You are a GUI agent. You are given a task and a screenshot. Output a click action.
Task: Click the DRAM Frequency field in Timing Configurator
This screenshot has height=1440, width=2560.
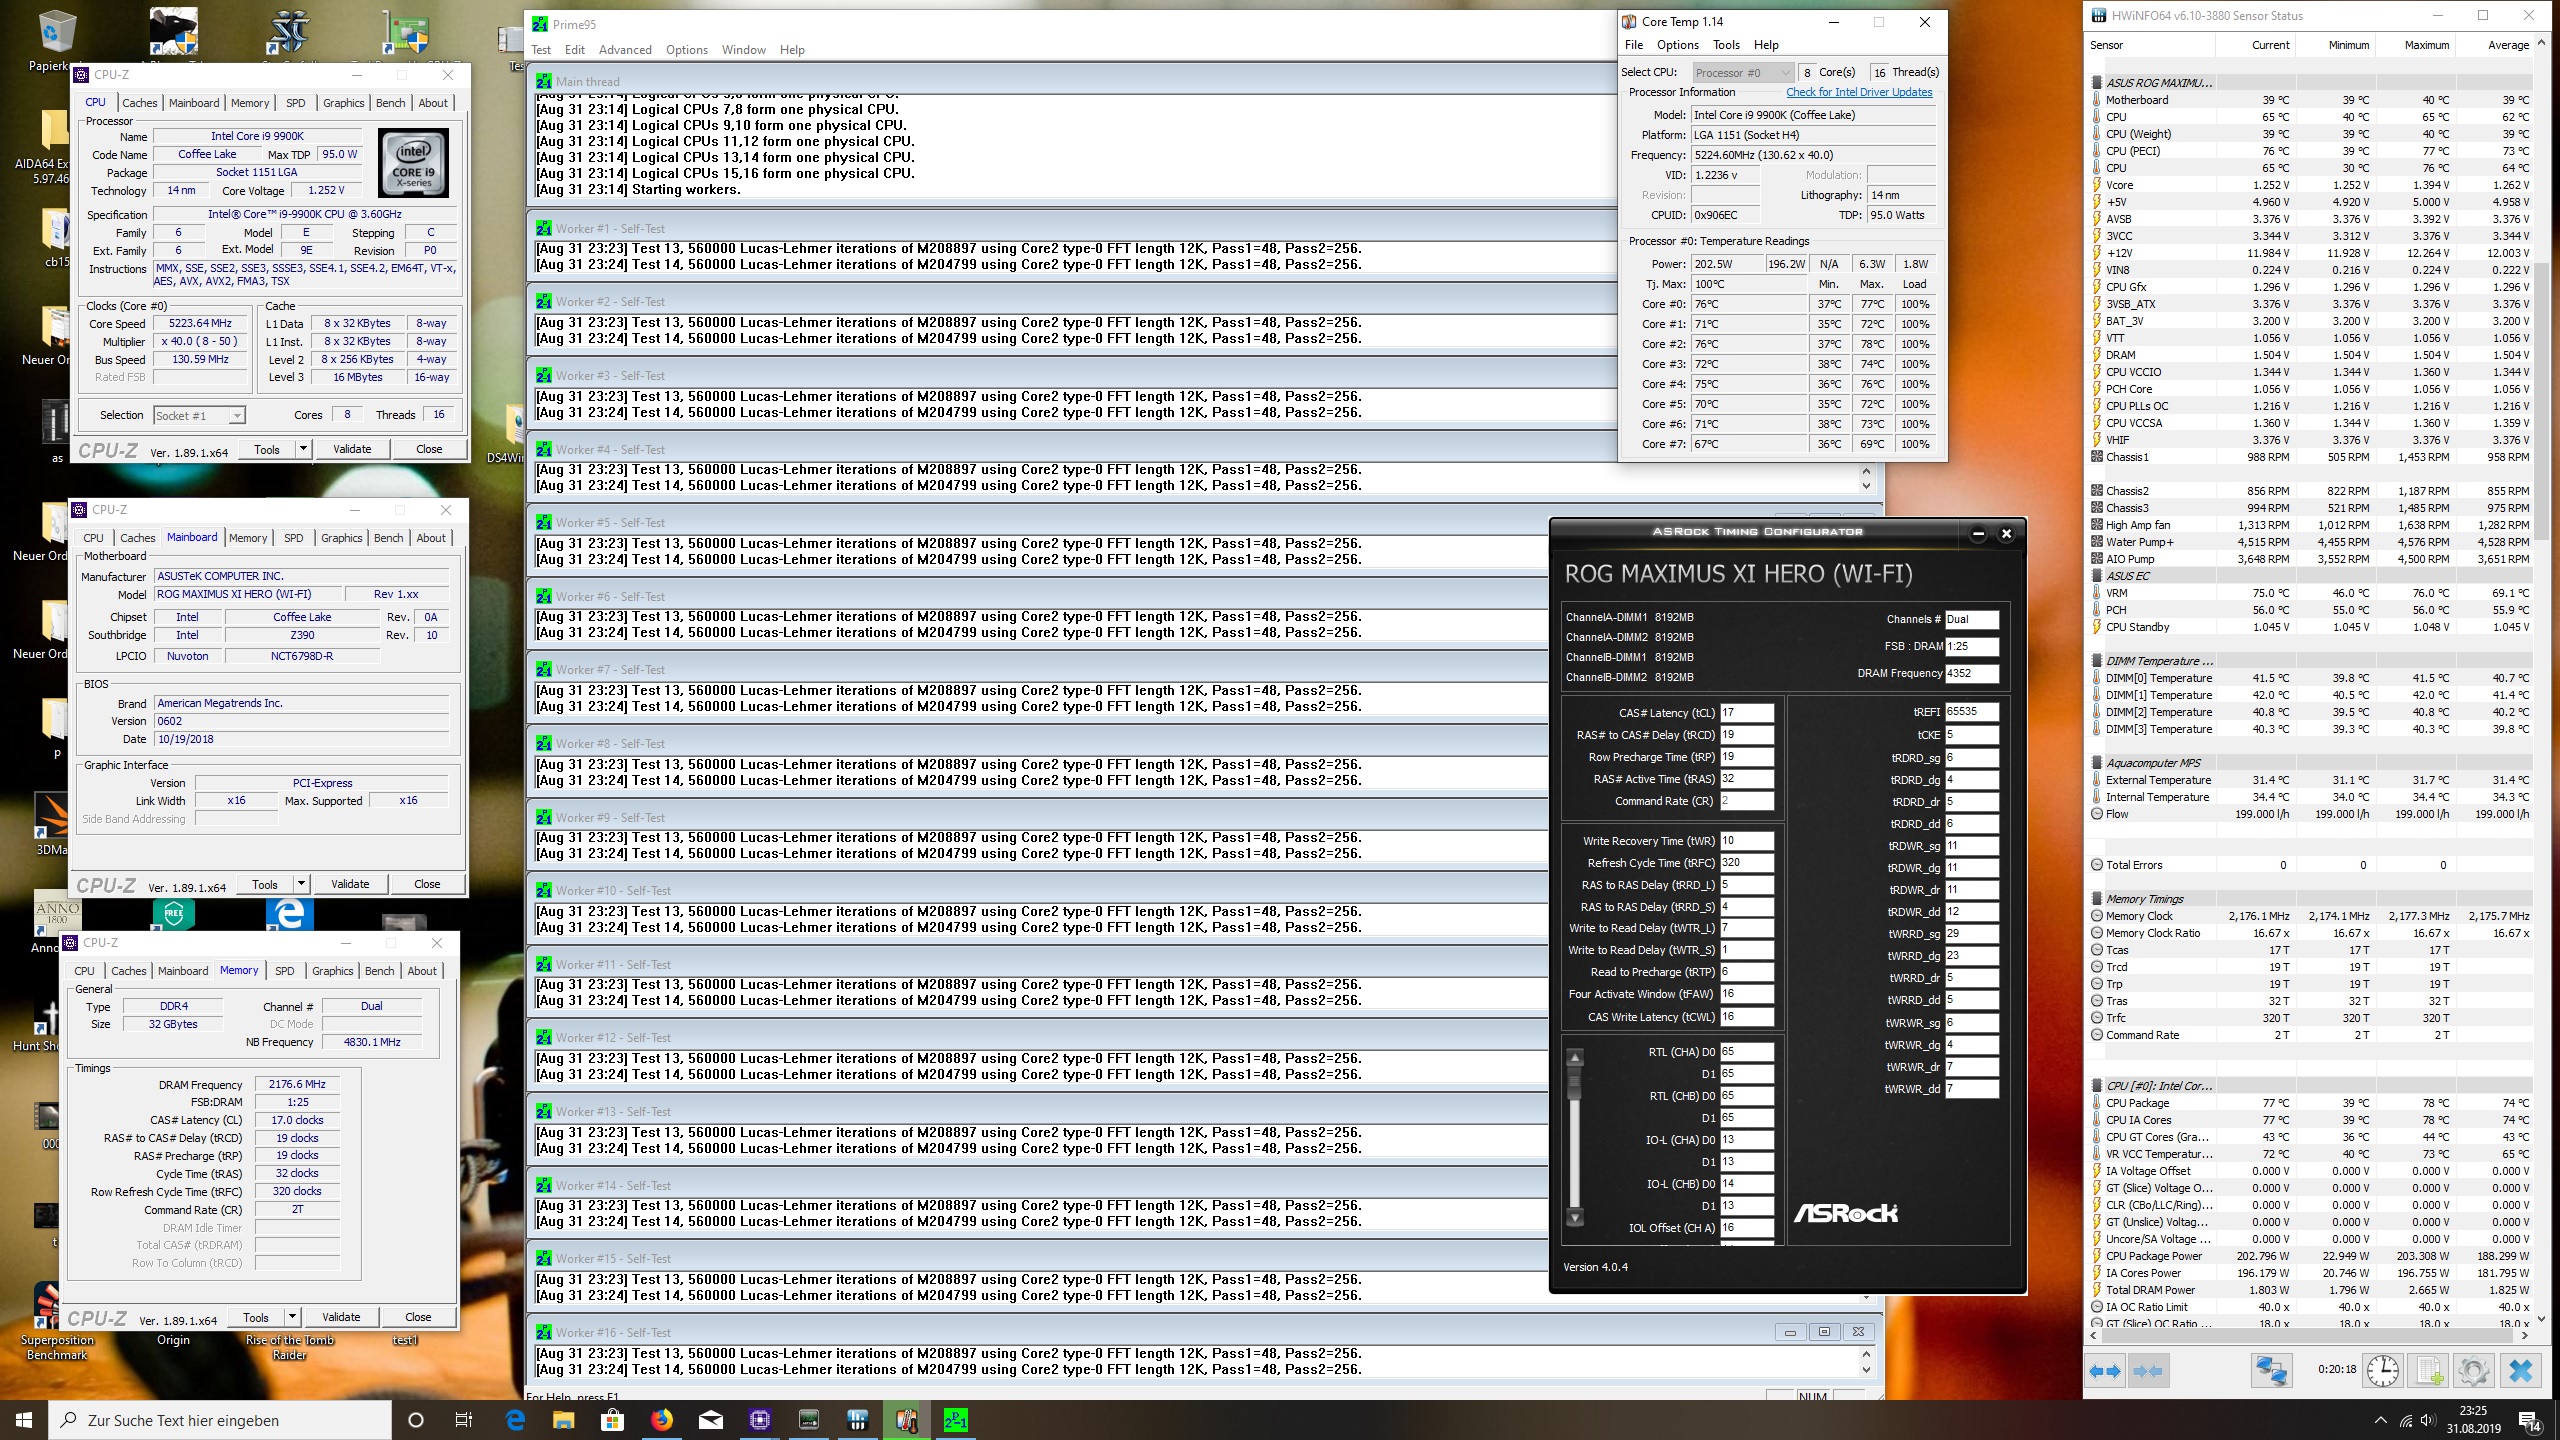pyautogui.click(x=1971, y=673)
